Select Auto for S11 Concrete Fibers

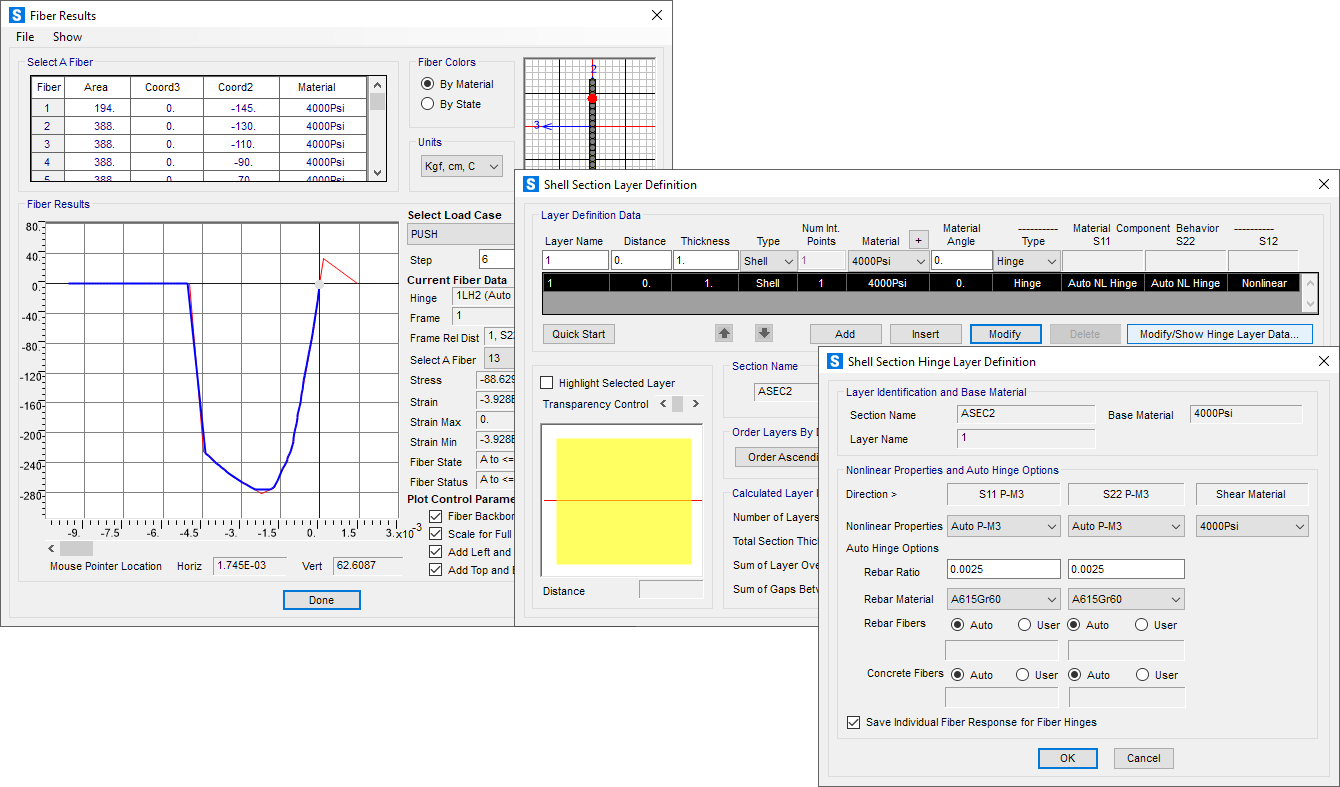point(958,675)
